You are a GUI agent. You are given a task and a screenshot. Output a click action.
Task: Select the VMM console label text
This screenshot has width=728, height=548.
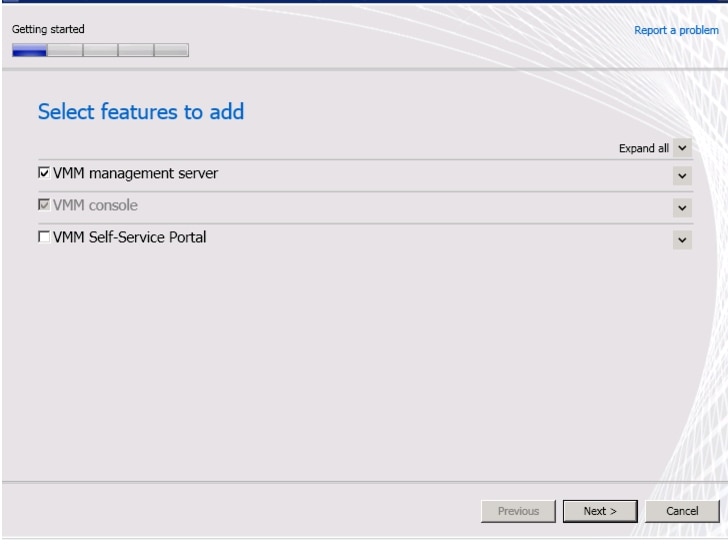(x=95, y=205)
